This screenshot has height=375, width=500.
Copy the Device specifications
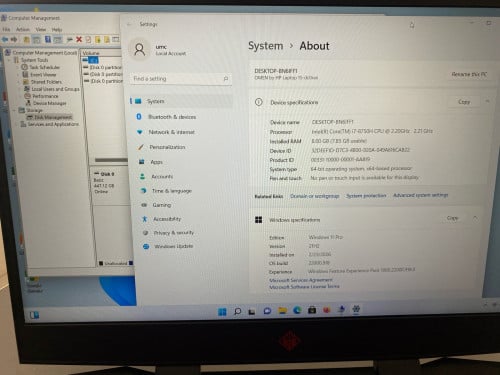tap(464, 102)
